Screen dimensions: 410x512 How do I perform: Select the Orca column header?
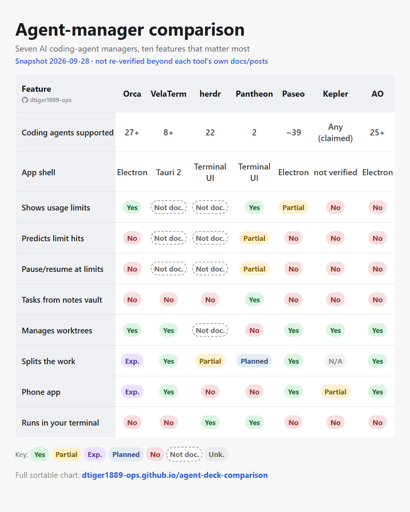[132, 94]
